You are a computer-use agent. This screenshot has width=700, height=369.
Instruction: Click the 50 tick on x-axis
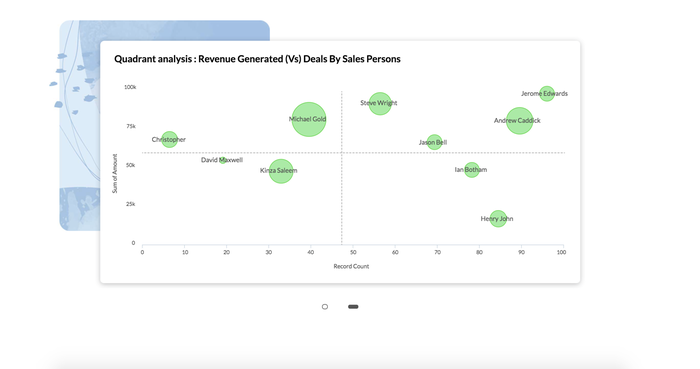353,252
